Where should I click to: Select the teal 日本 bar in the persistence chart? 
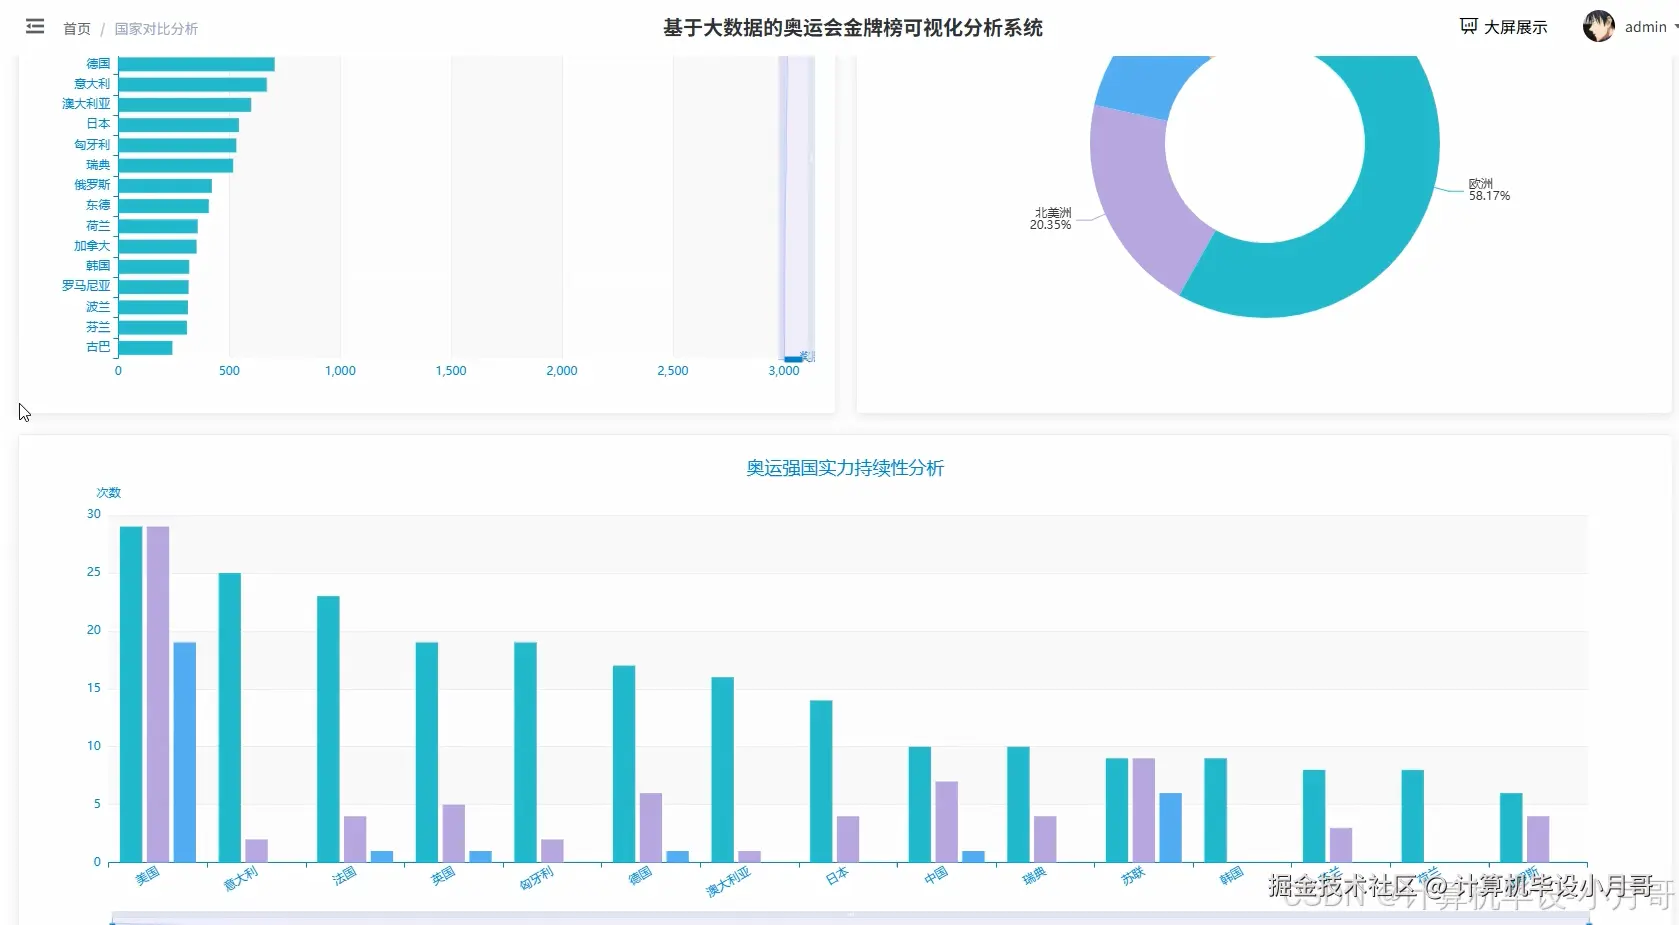[x=821, y=781]
